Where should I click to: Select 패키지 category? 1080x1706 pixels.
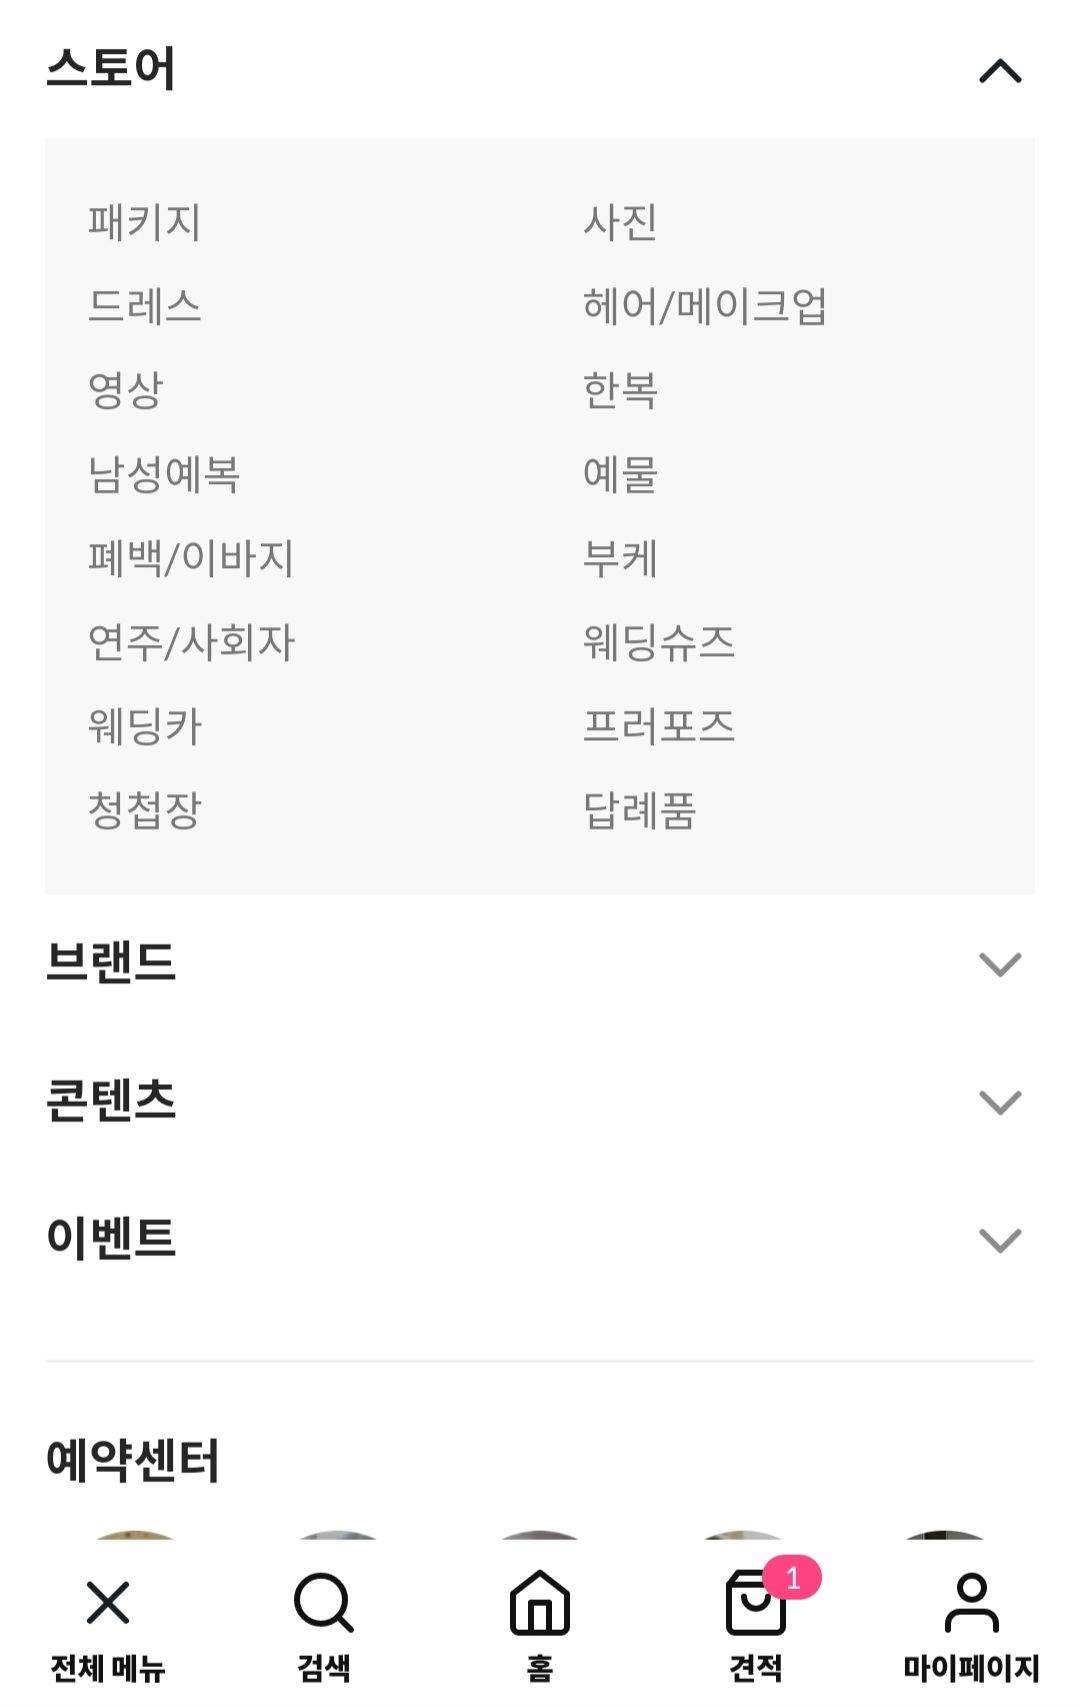145,222
